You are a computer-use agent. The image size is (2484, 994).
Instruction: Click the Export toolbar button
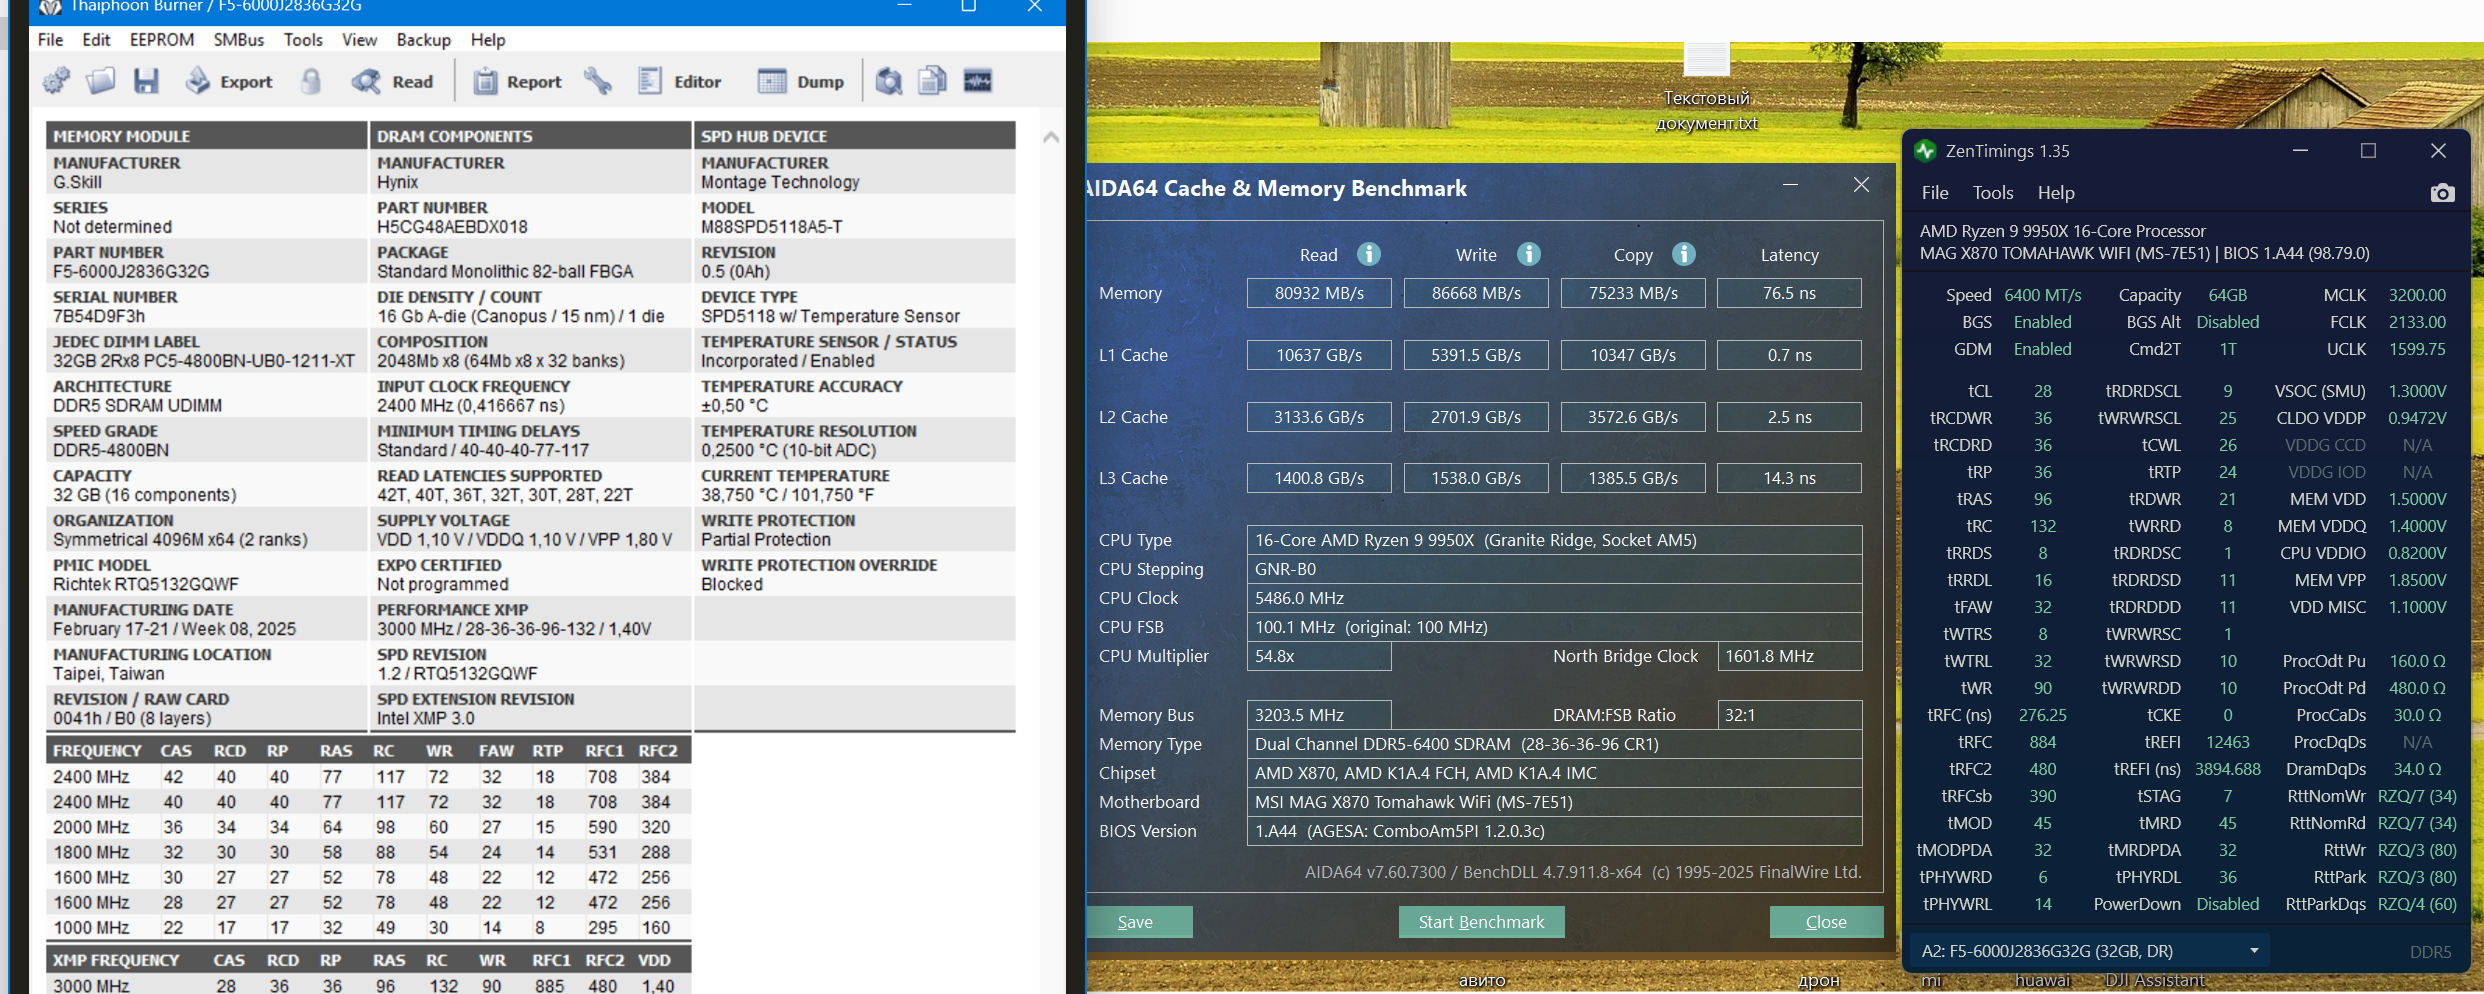pos(229,81)
